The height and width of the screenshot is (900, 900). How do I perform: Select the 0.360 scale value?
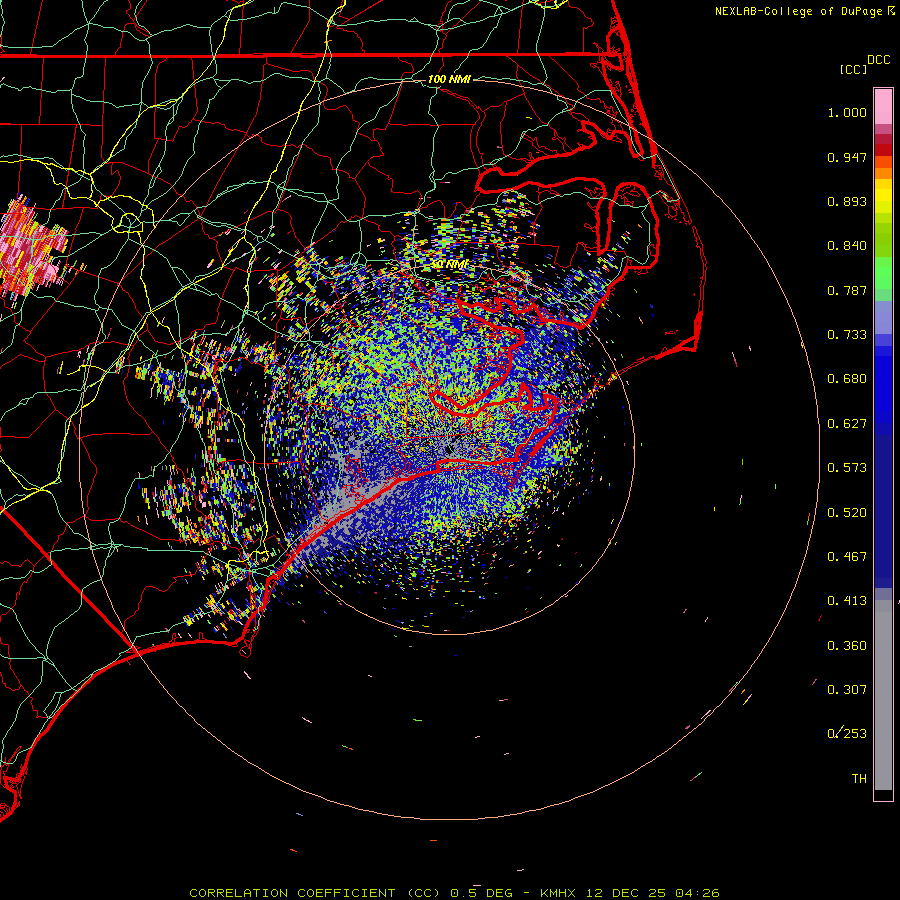point(847,646)
